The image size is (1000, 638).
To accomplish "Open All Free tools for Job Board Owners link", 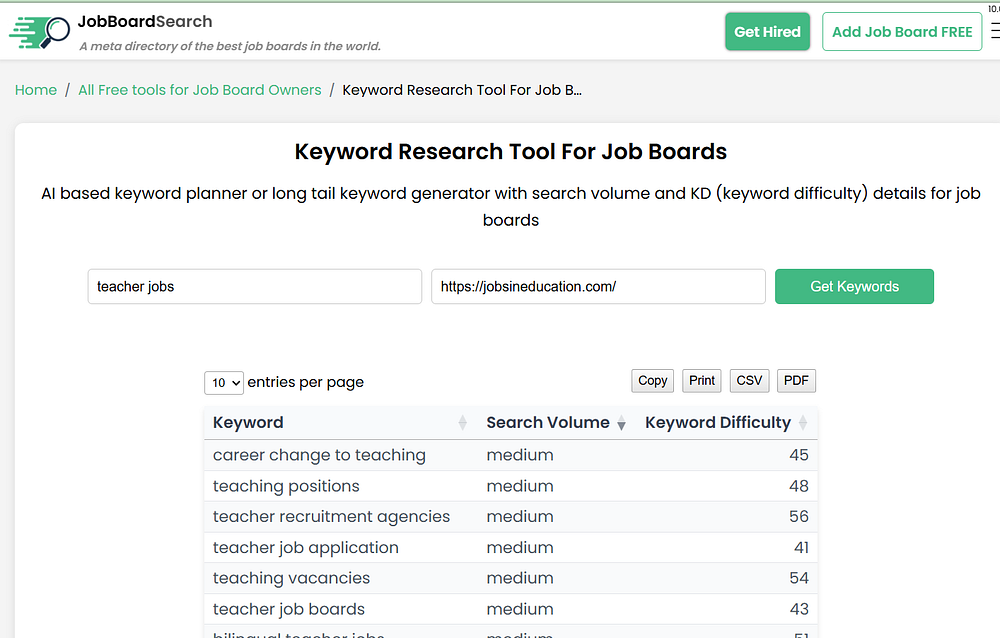I will pos(200,90).
